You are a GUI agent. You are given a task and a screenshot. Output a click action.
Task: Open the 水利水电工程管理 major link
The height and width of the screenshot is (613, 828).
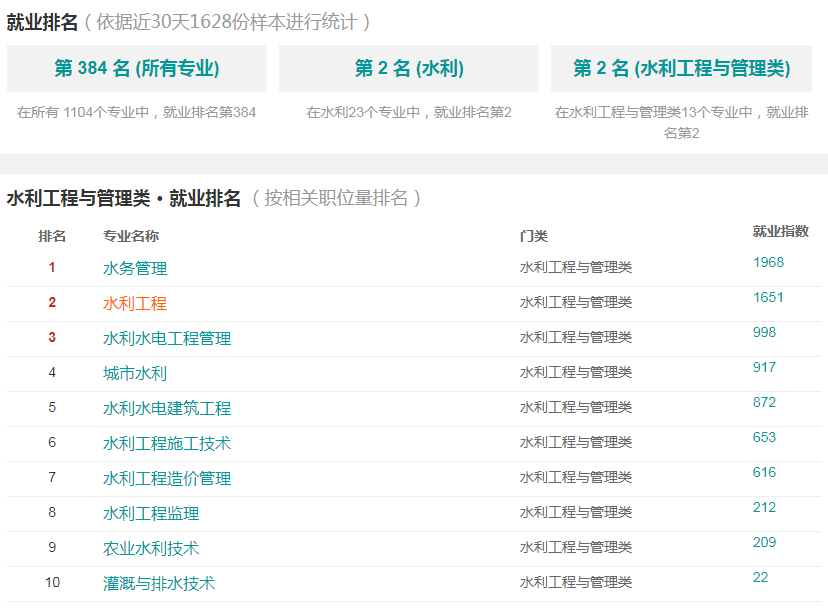pos(167,338)
